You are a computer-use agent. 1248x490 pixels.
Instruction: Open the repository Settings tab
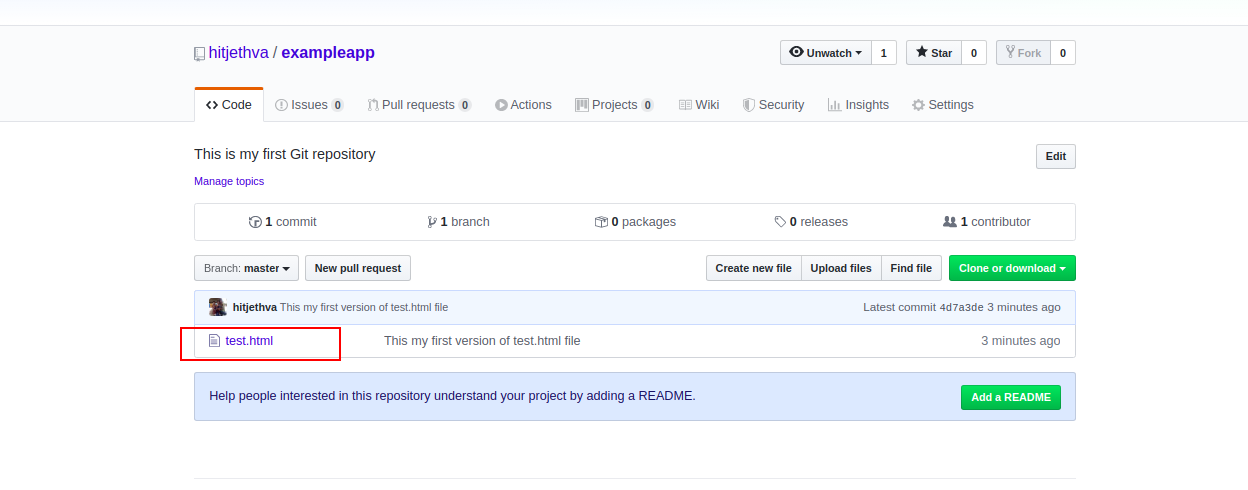[x=942, y=105]
